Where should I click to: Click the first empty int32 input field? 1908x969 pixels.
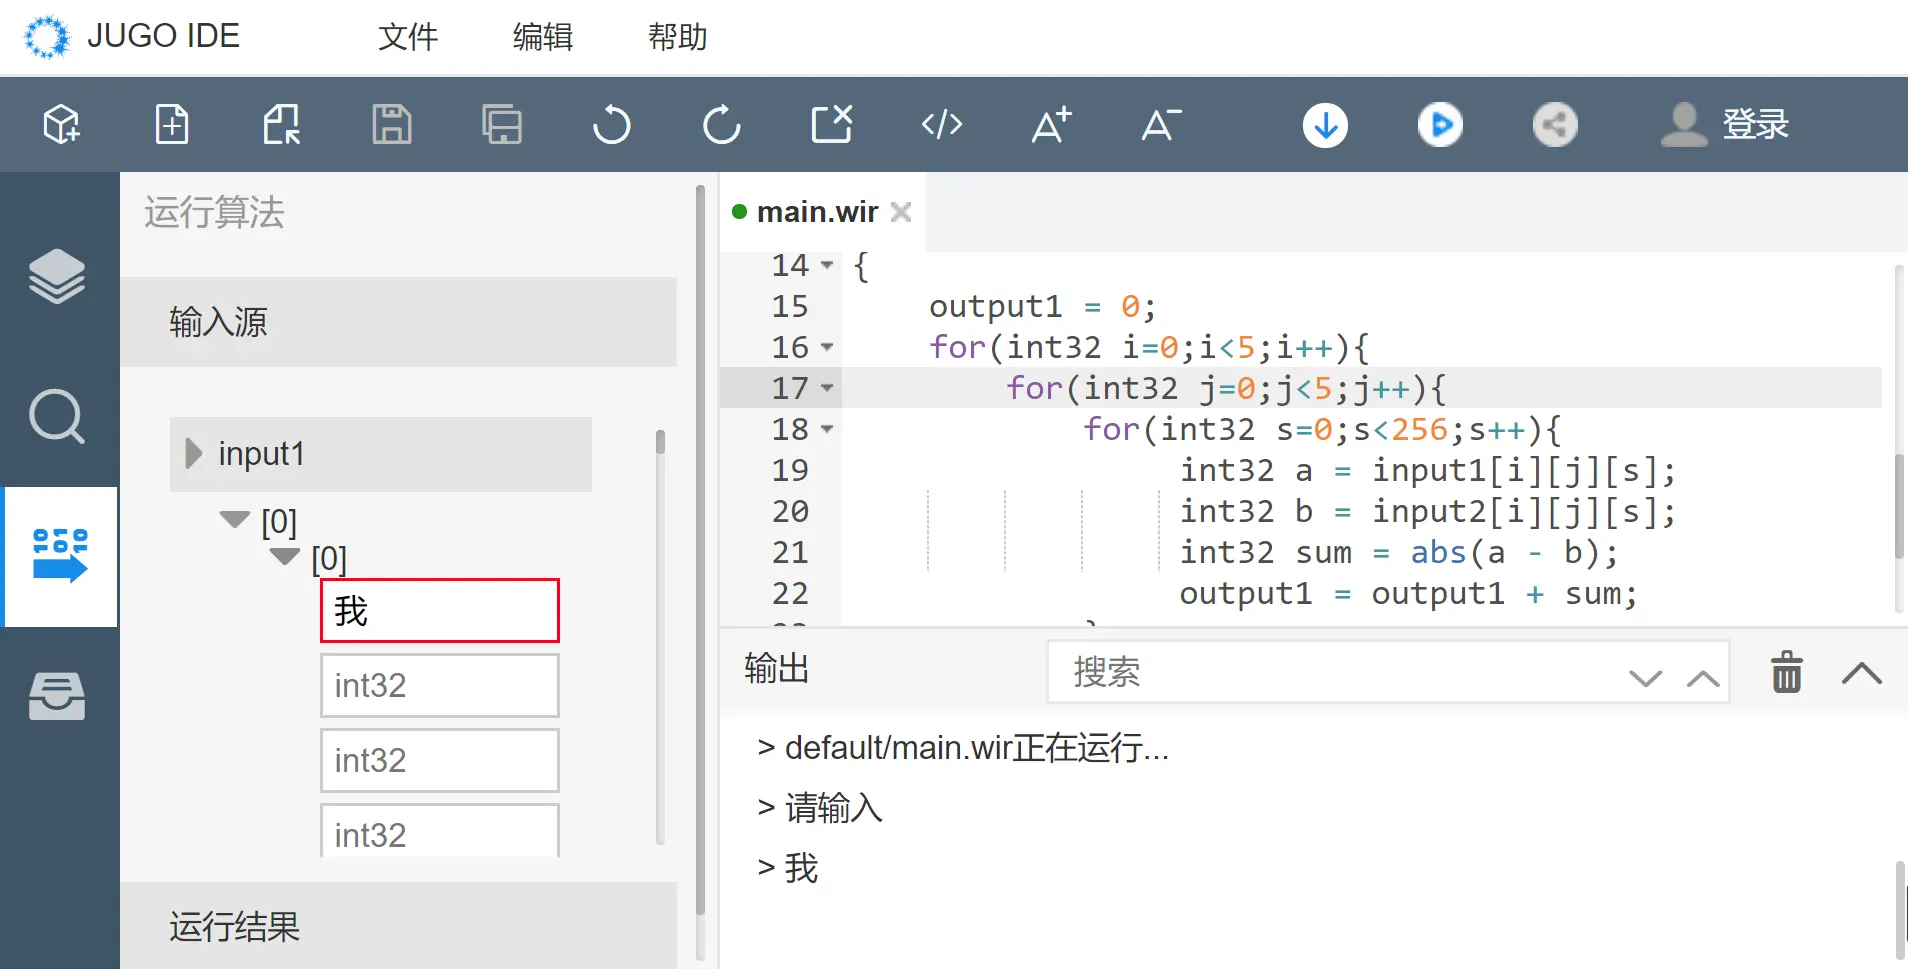point(440,685)
